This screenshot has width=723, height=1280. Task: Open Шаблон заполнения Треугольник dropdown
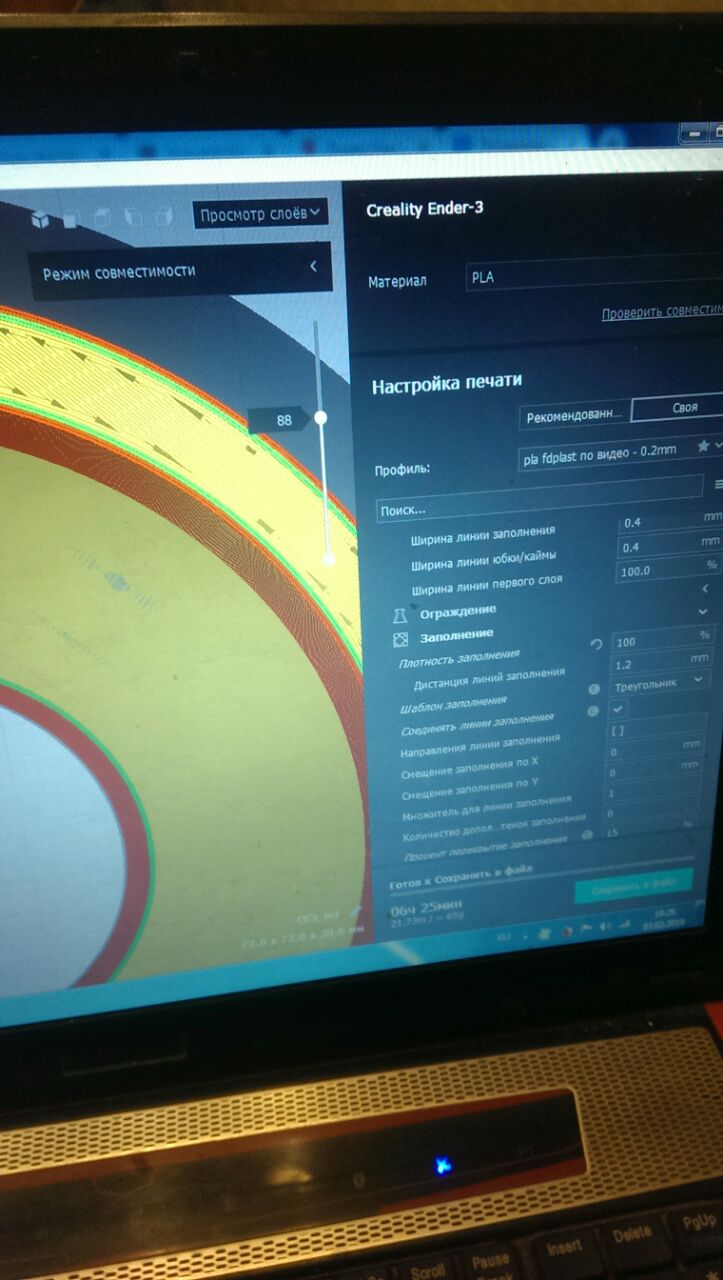[658, 682]
